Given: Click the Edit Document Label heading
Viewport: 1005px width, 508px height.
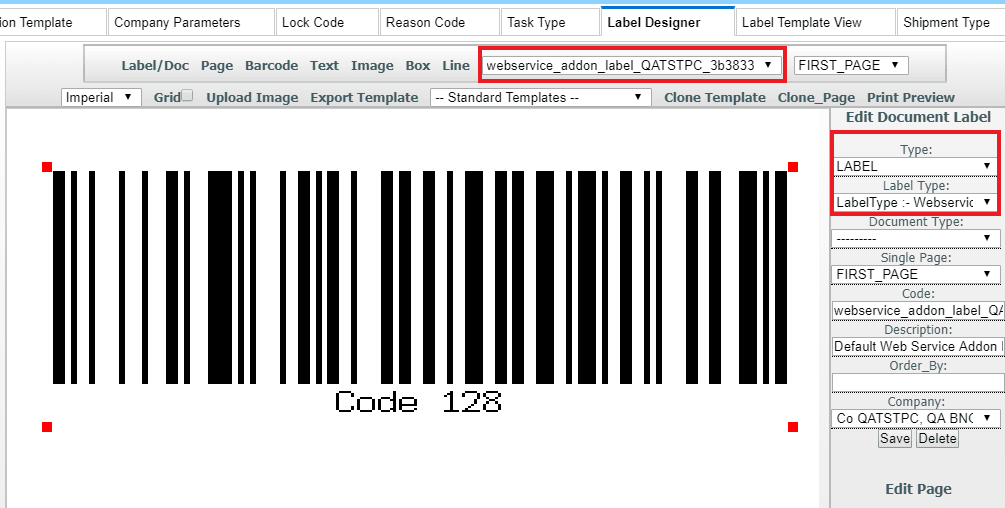Looking at the screenshot, I should (918, 117).
